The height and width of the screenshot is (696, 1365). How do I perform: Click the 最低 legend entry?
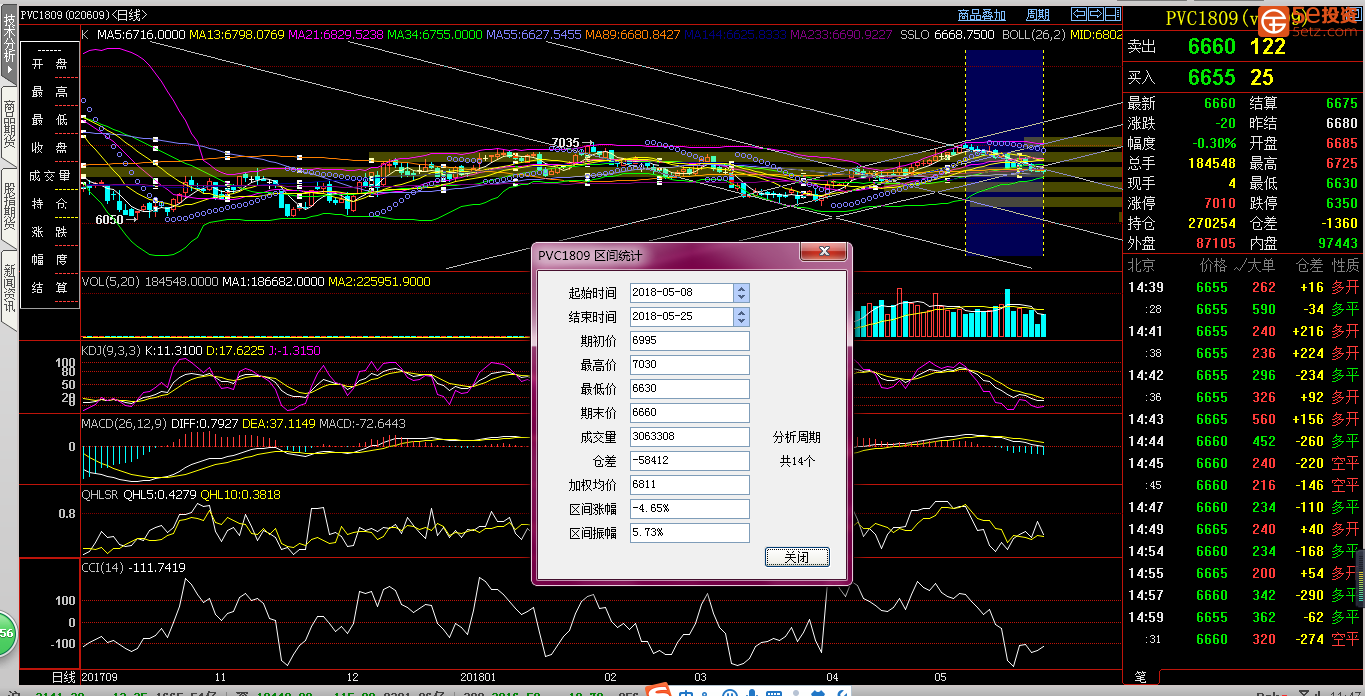[x=49, y=120]
